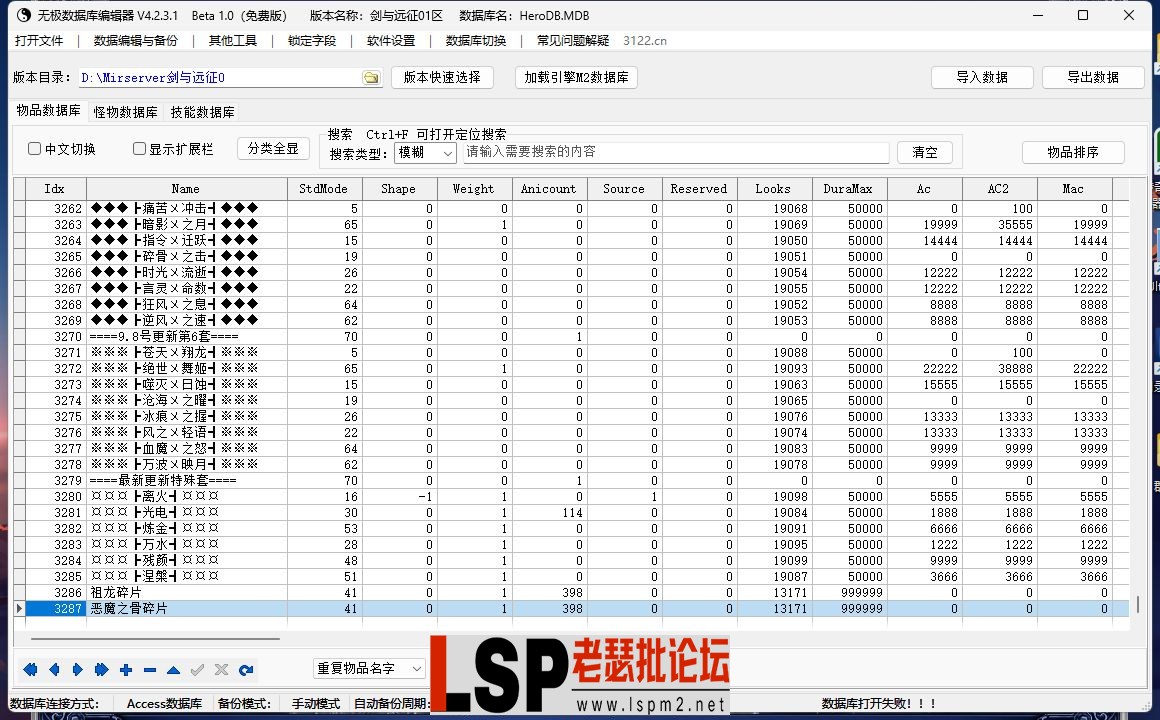Click the edit record triangle icon
The image size is (1160, 720).
173,670
